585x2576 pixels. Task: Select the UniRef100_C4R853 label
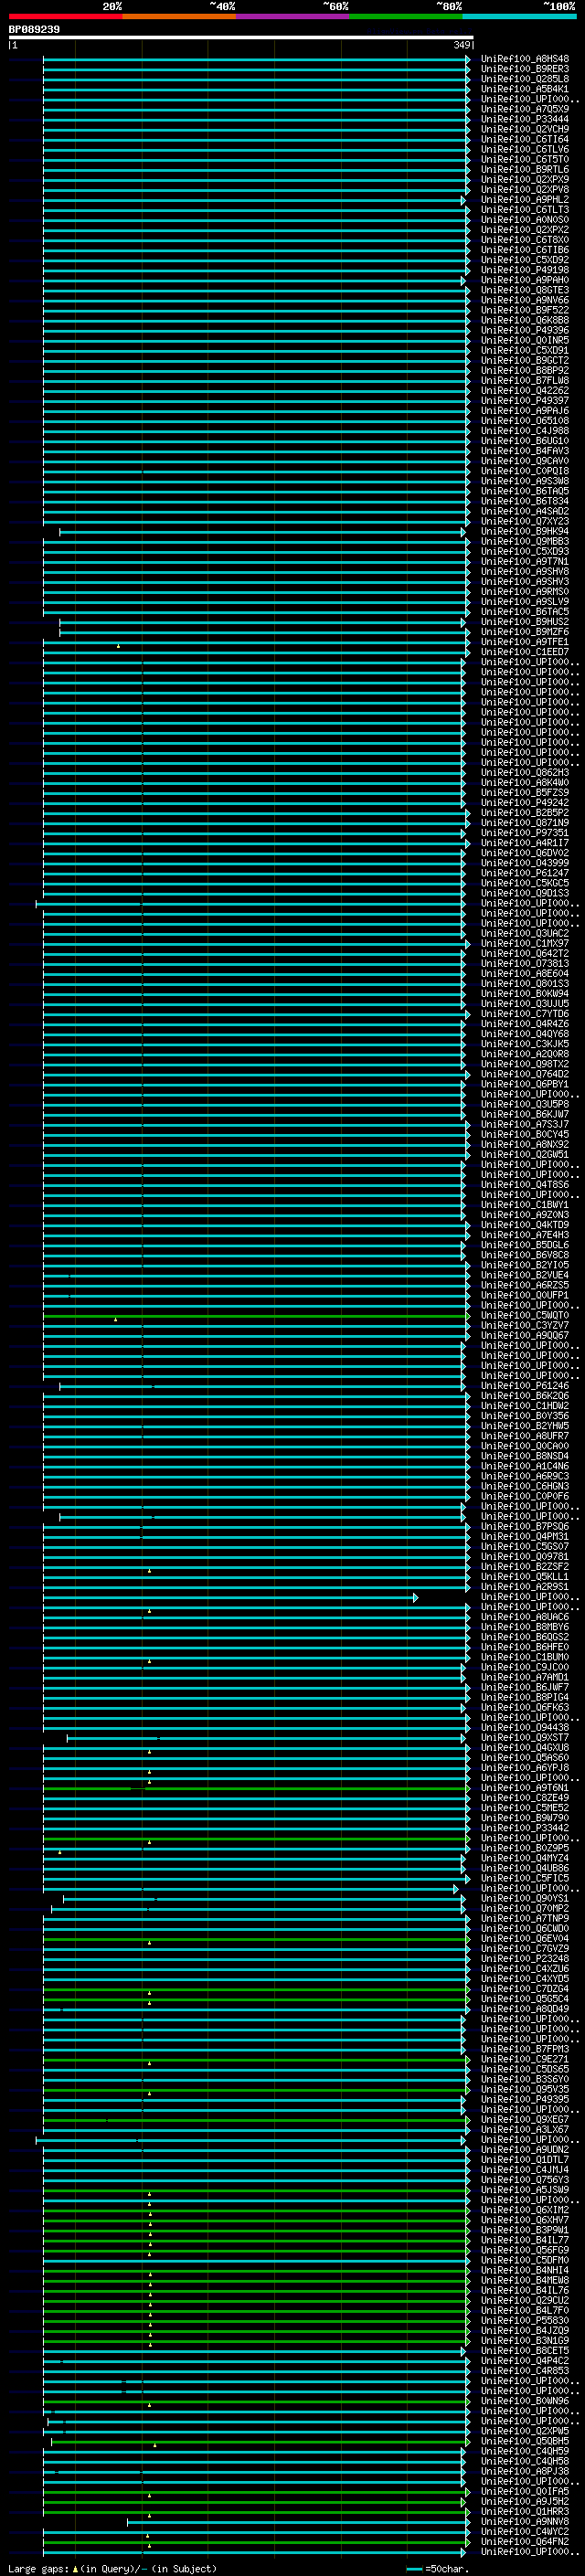point(525,2371)
